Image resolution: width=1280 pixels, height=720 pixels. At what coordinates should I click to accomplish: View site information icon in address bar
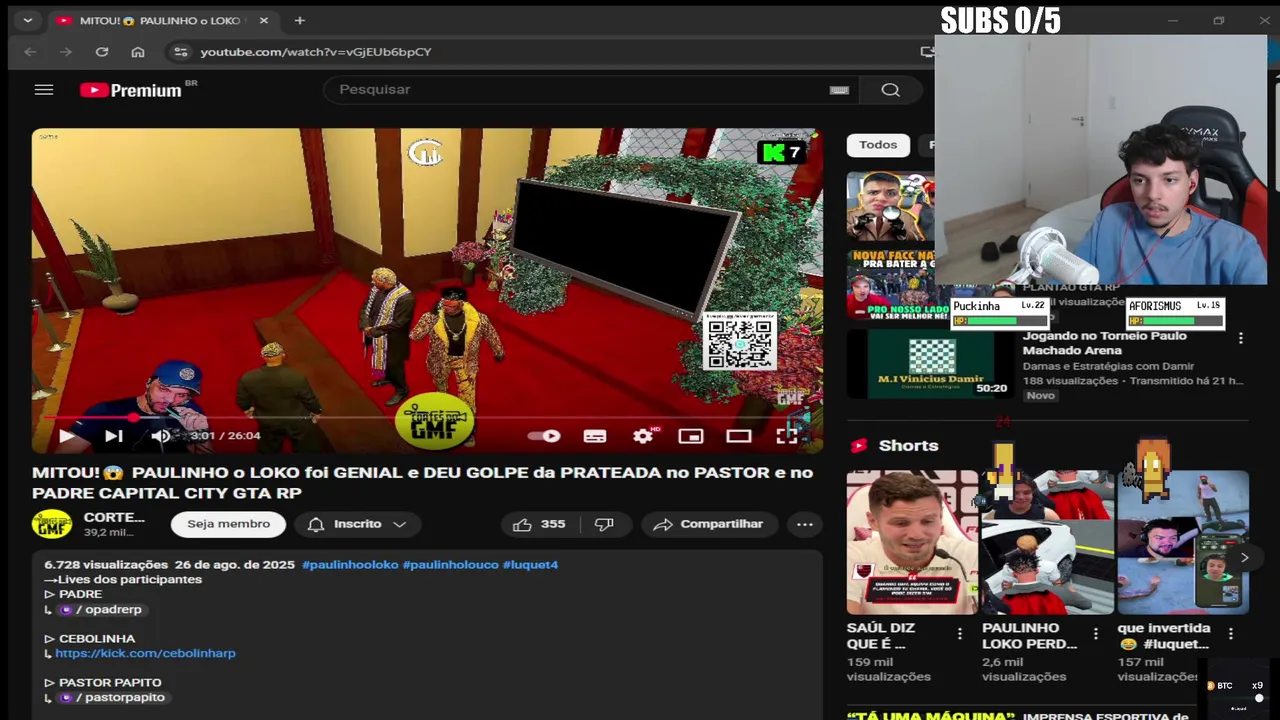(180, 52)
